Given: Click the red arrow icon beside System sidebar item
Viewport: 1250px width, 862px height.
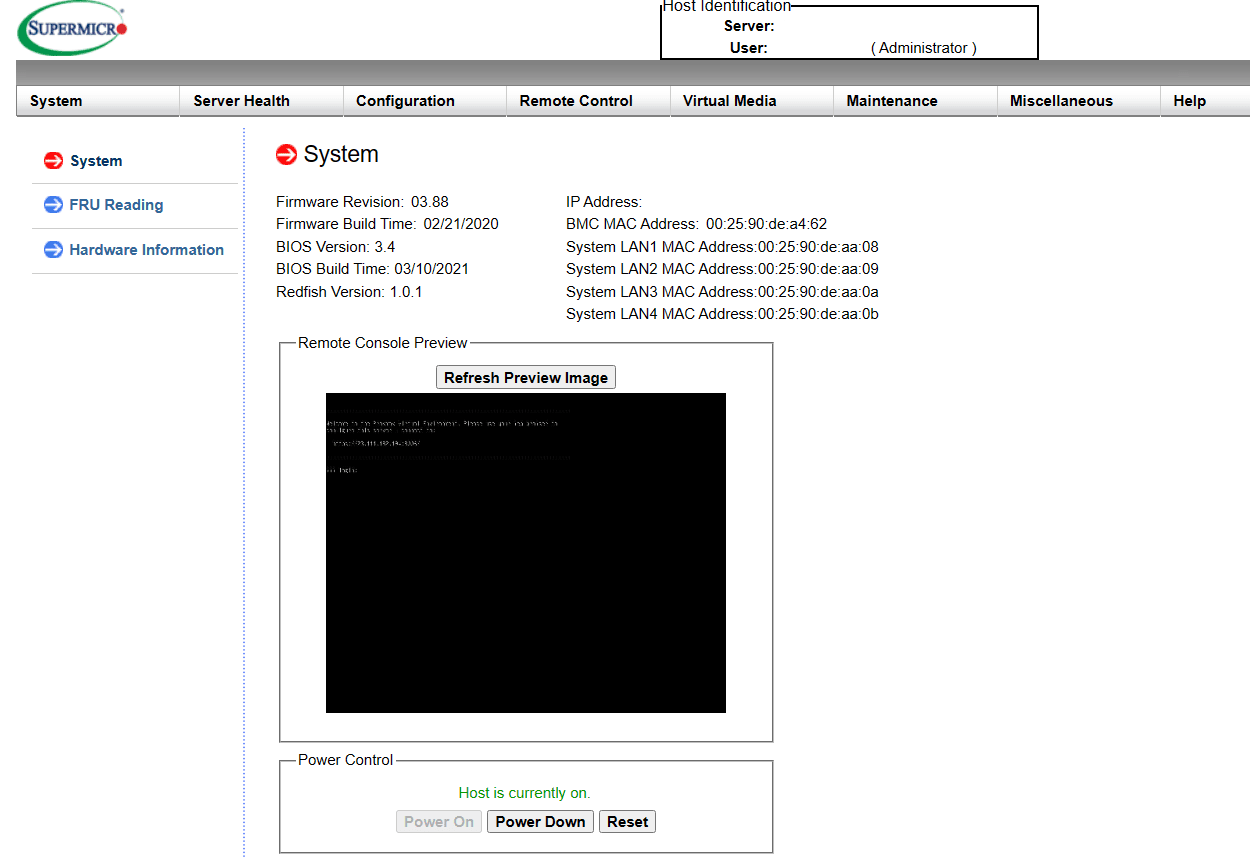Looking at the screenshot, I should pyautogui.click(x=54, y=161).
